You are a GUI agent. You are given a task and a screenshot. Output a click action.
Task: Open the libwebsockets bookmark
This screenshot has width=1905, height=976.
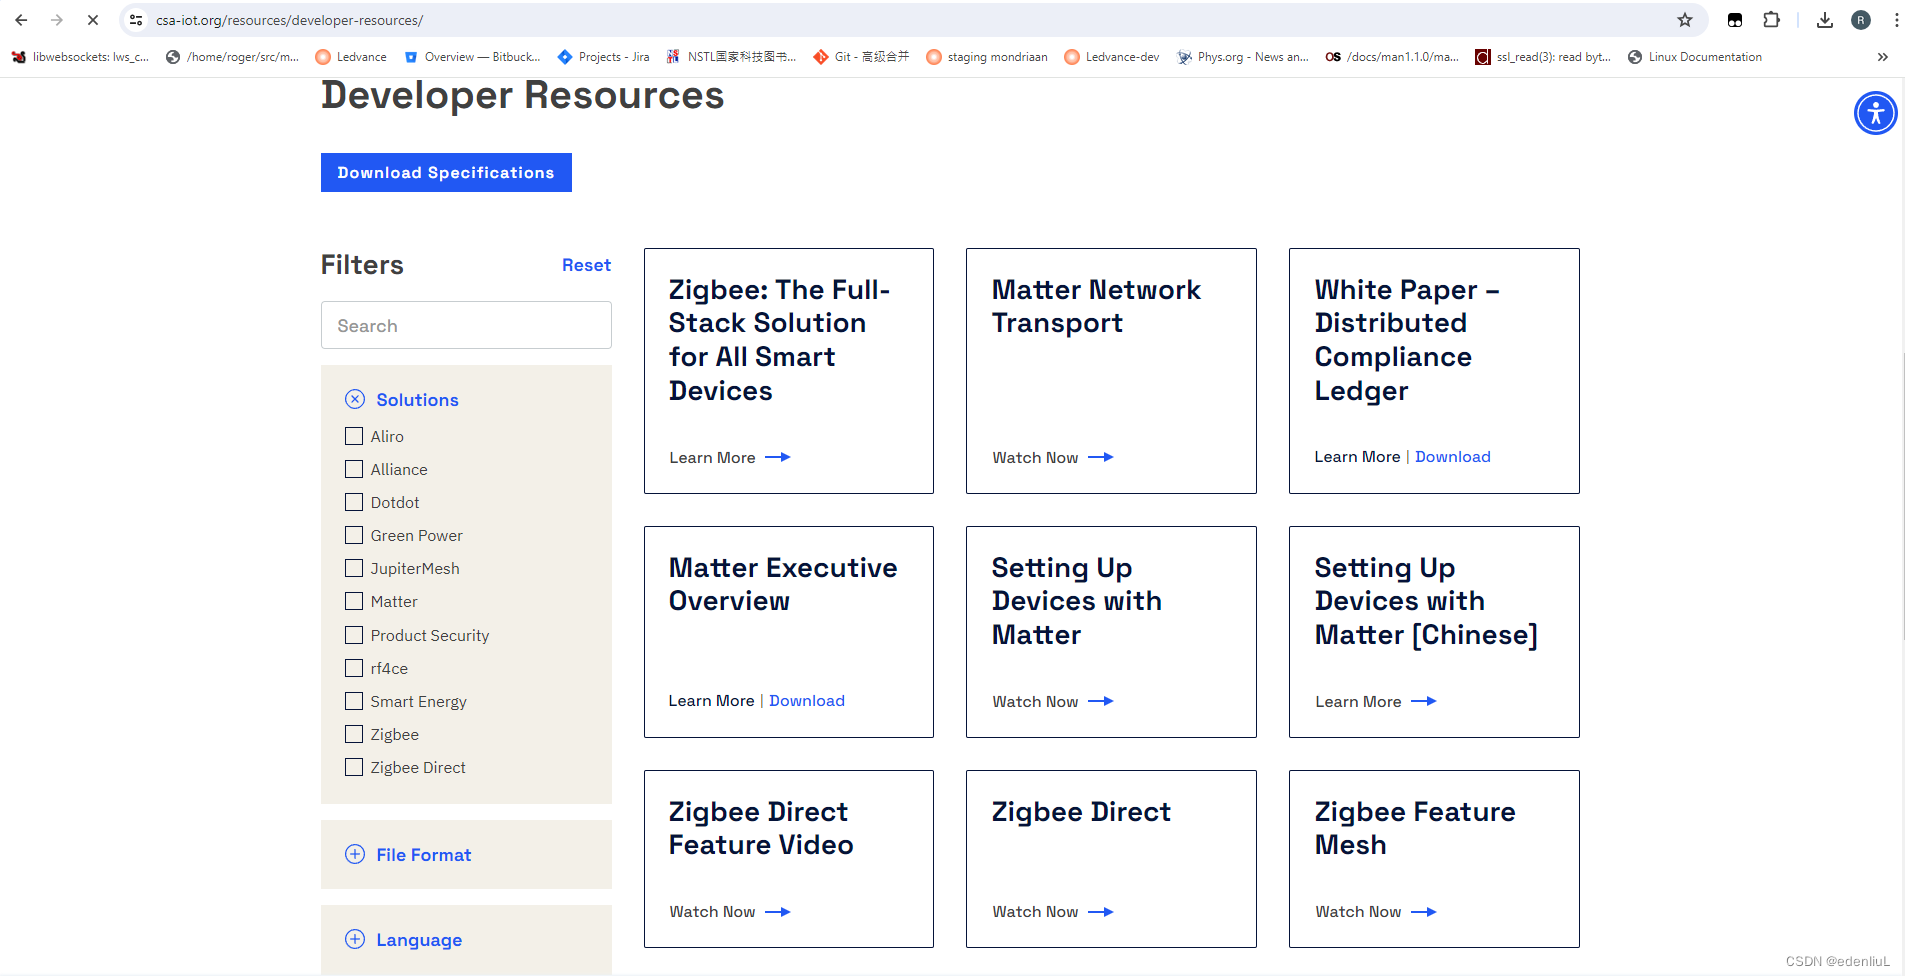[80, 57]
